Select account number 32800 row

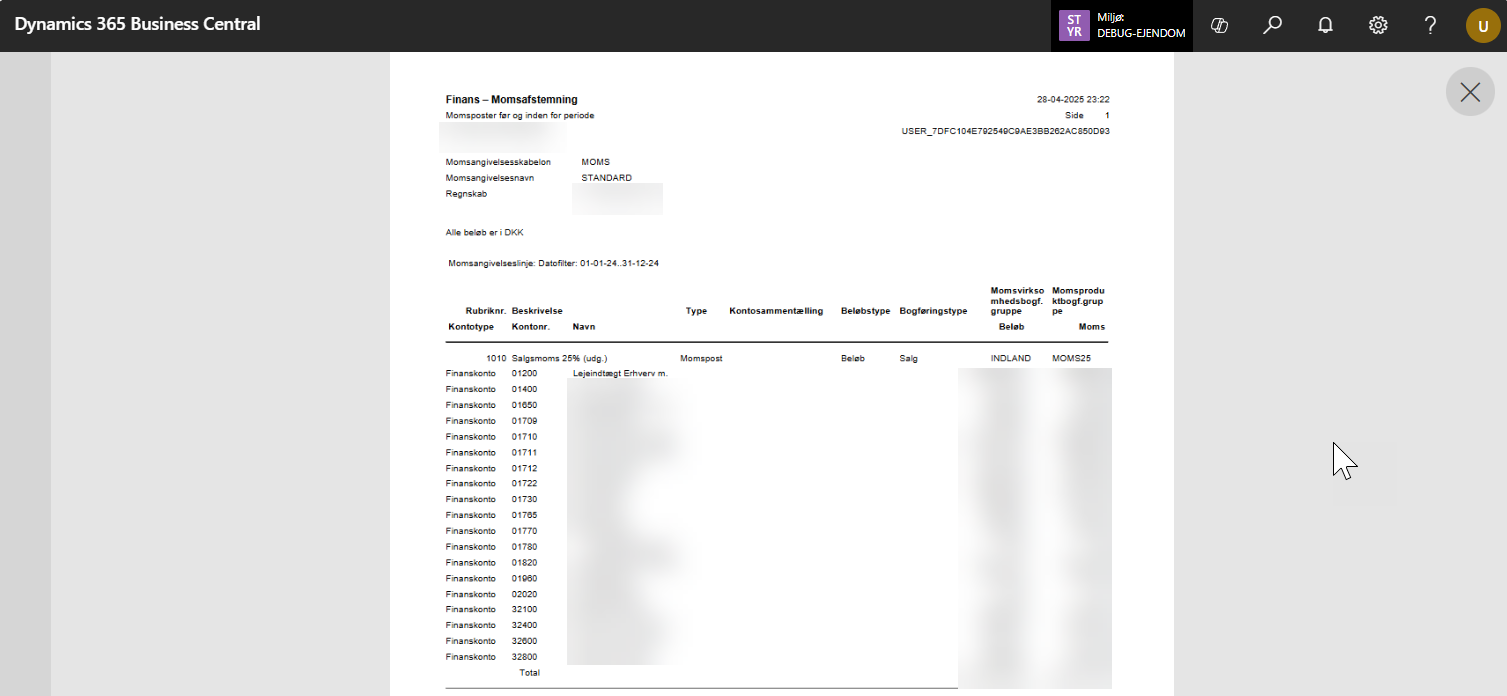pos(524,657)
